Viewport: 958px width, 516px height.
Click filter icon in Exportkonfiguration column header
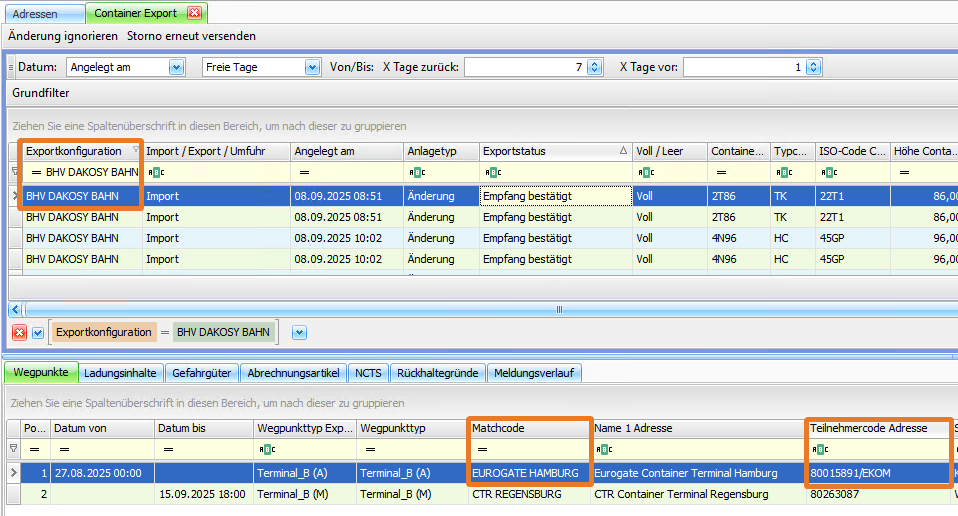click(x=135, y=151)
